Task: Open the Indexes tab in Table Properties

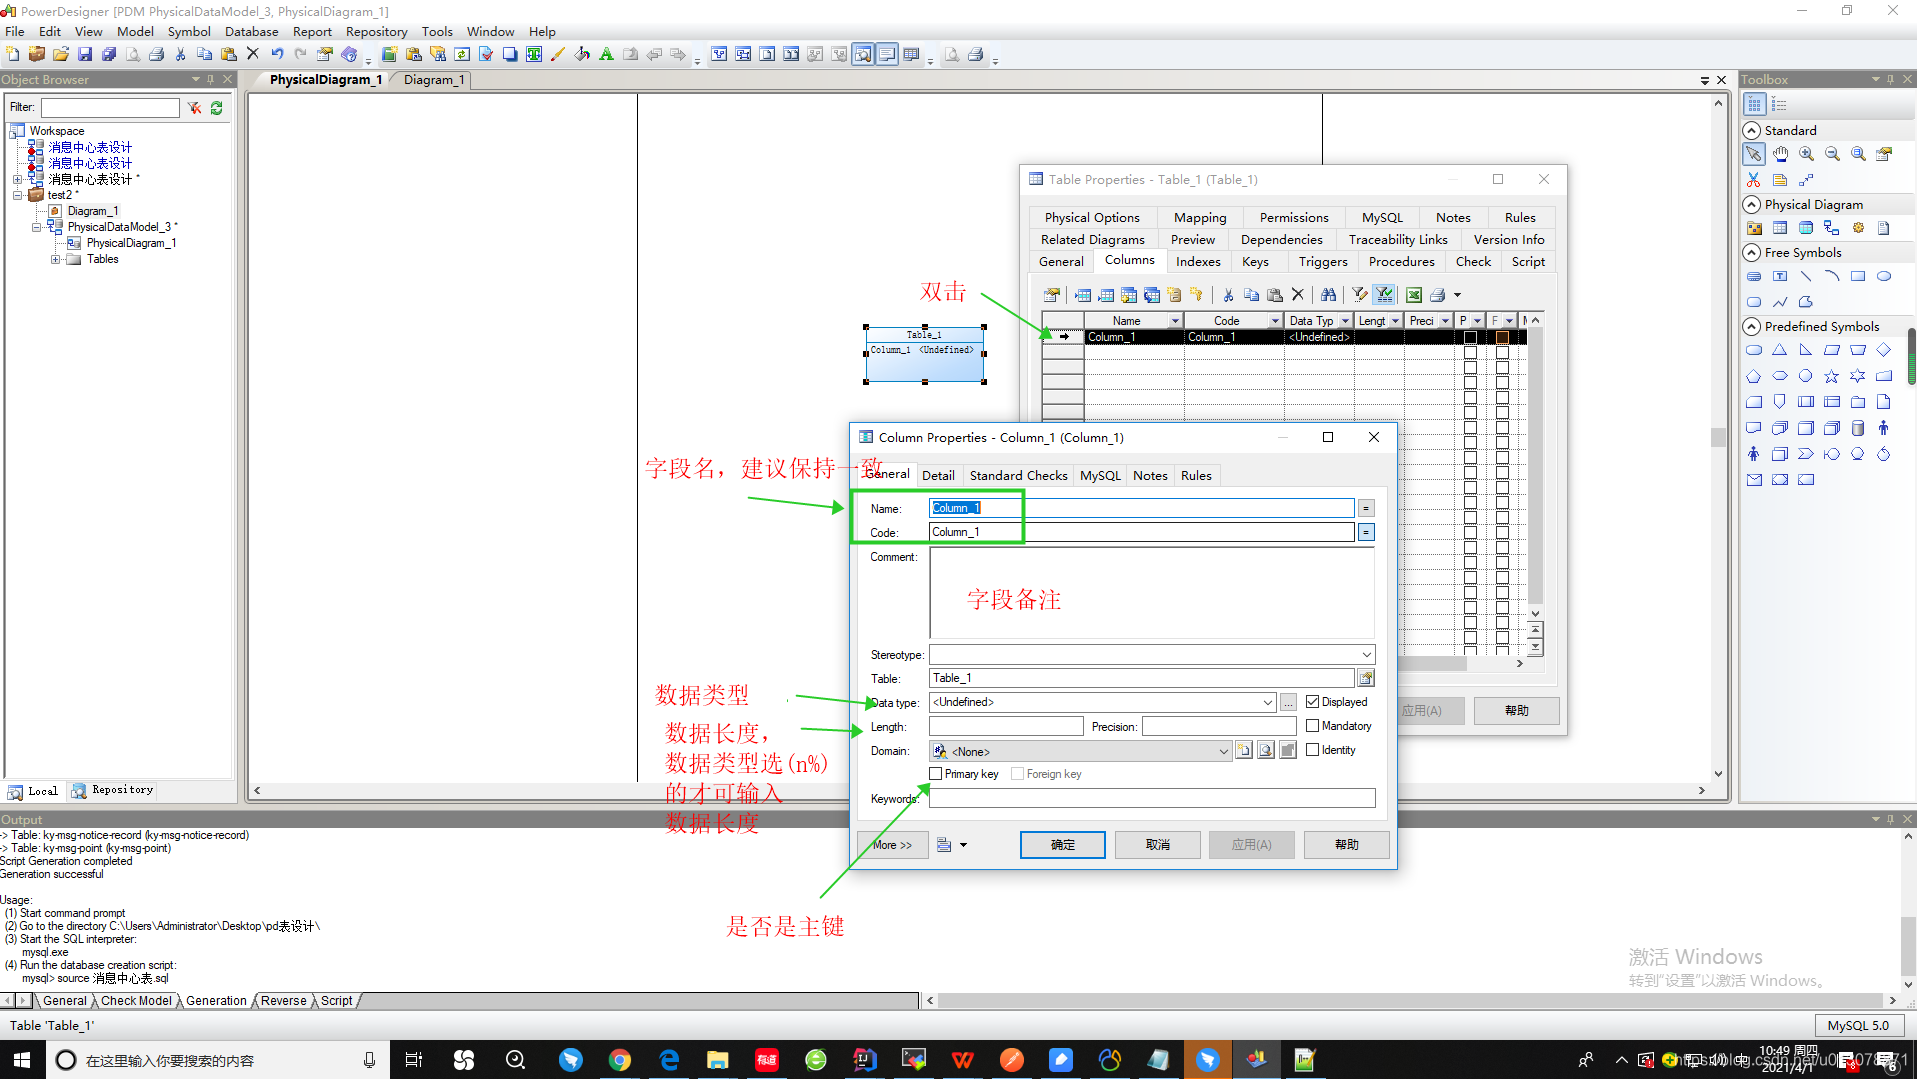Action: point(1198,262)
